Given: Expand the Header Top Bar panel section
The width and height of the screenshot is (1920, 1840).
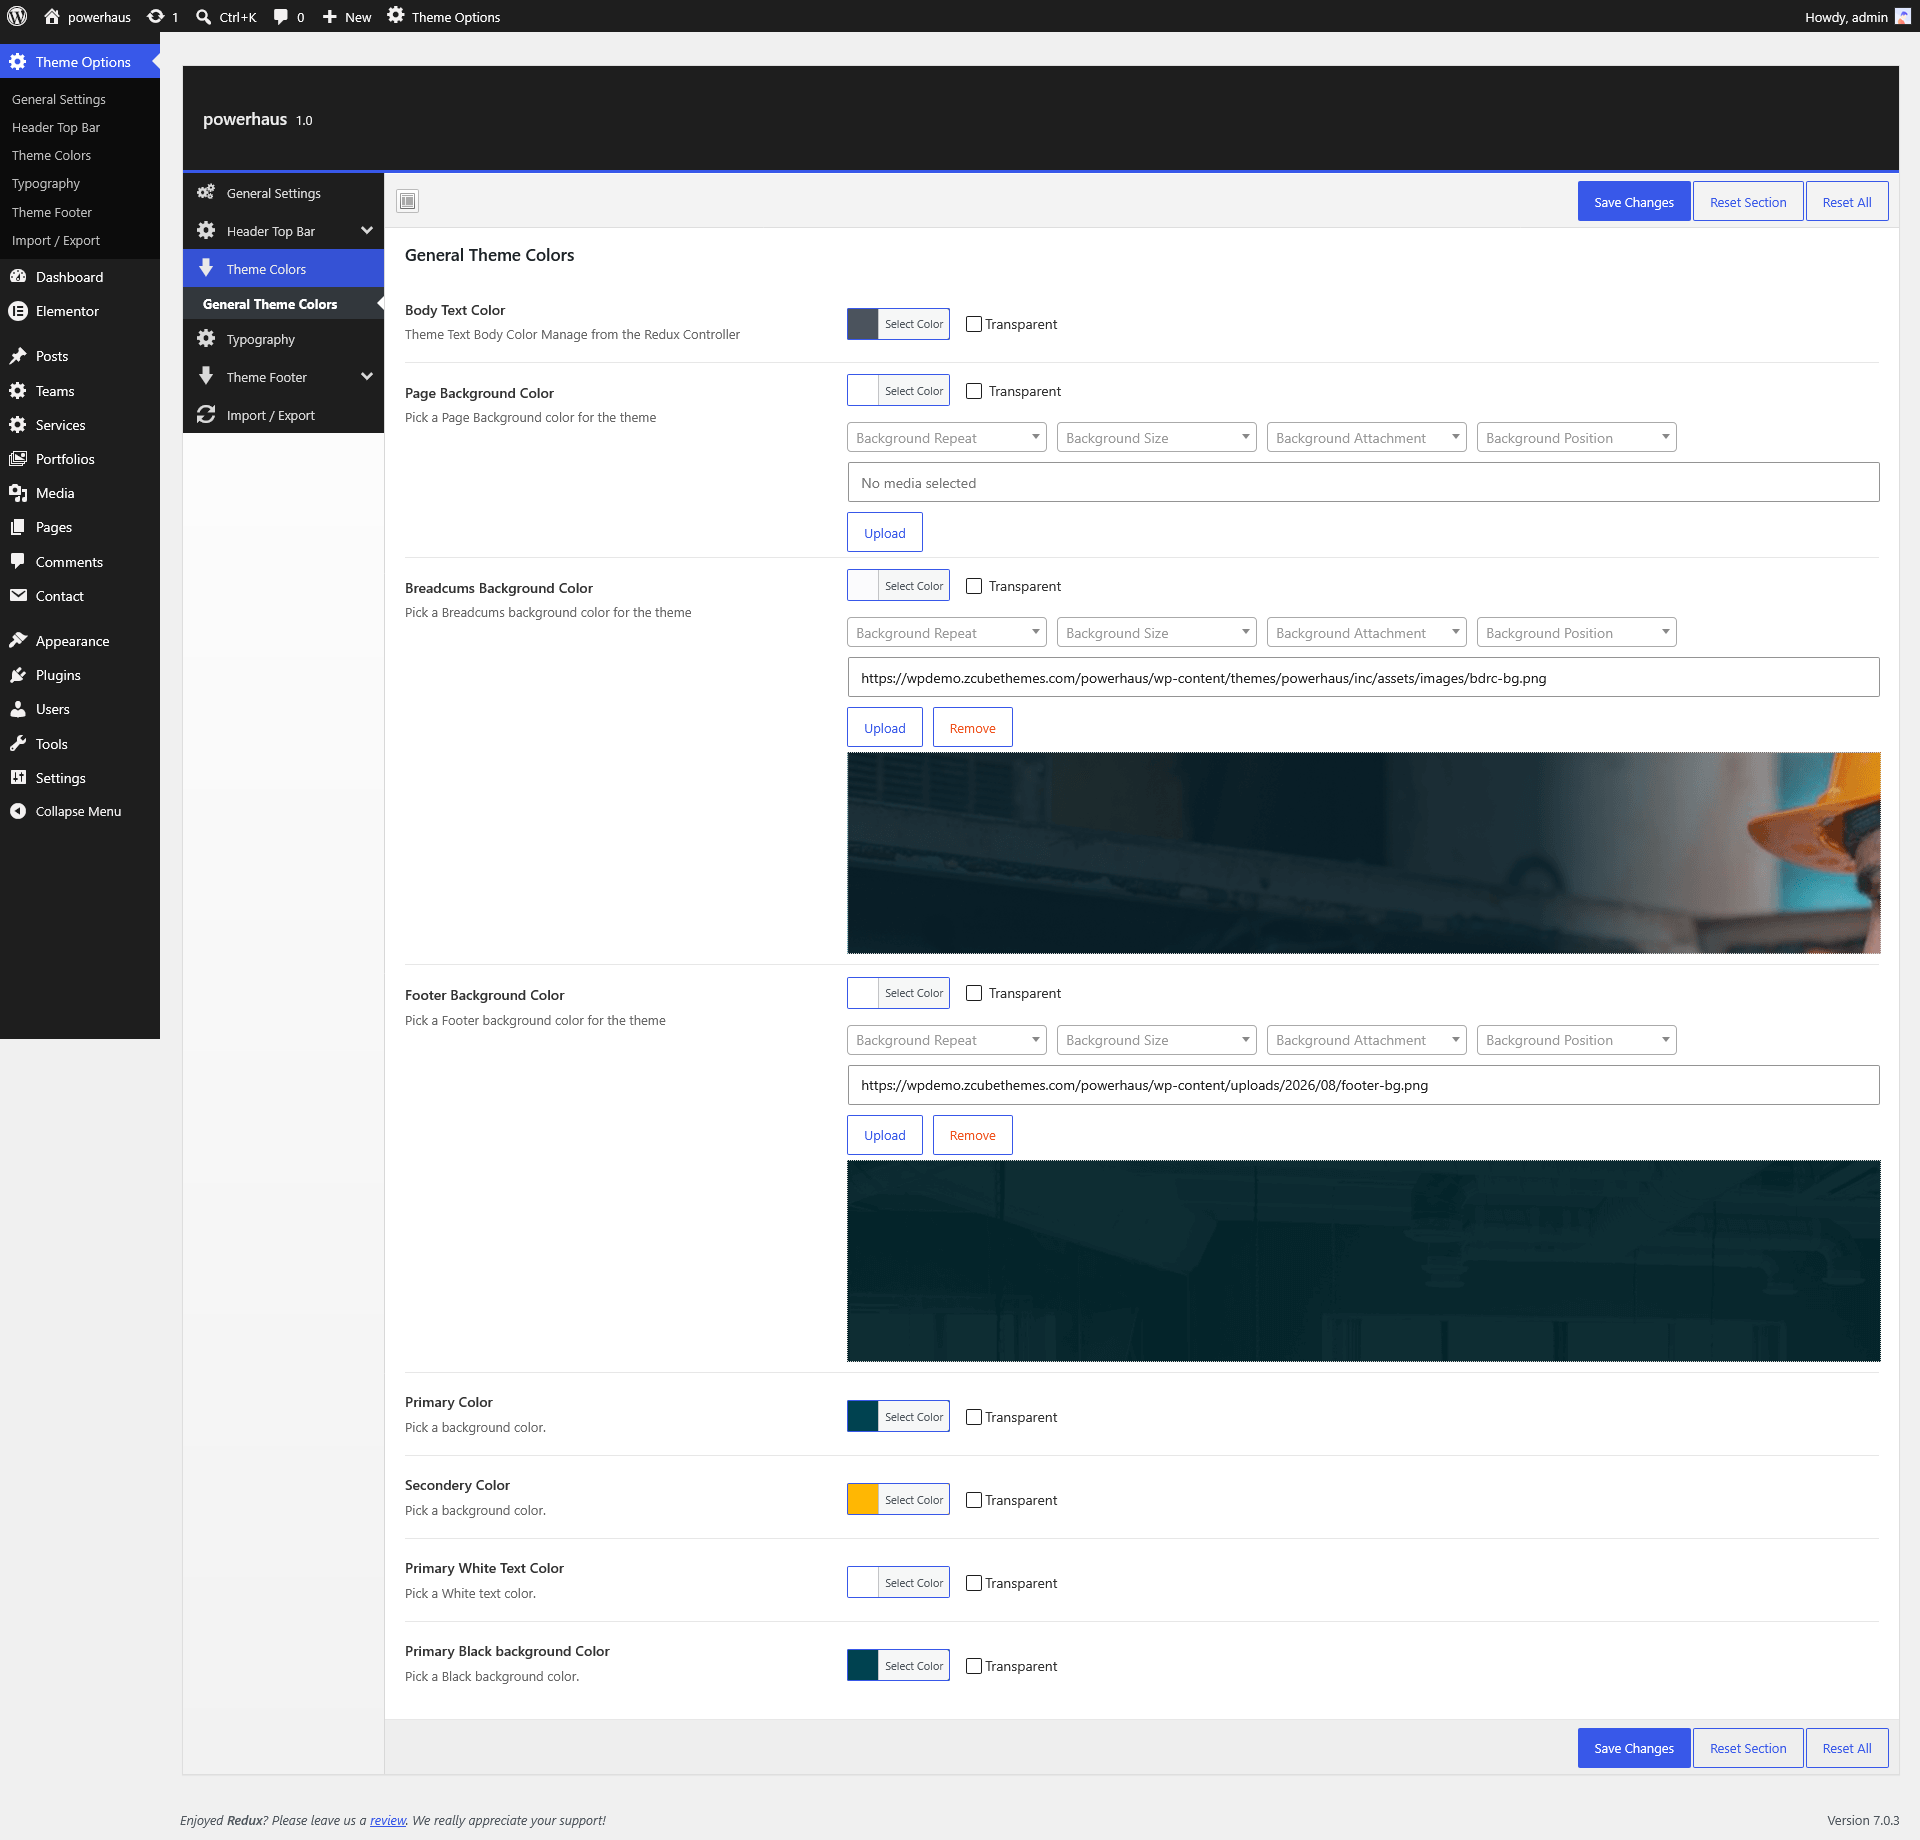Looking at the screenshot, I should click(x=284, y=231).
